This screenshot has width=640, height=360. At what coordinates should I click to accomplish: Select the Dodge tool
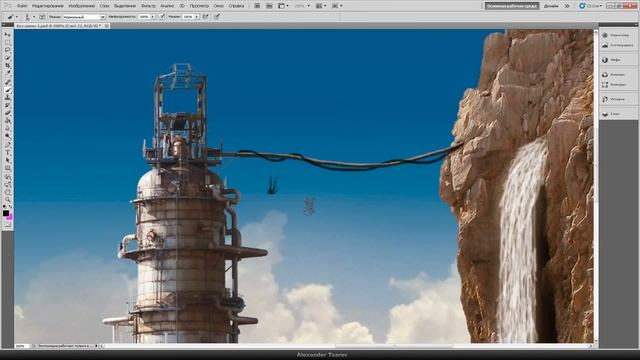[8, 136]
